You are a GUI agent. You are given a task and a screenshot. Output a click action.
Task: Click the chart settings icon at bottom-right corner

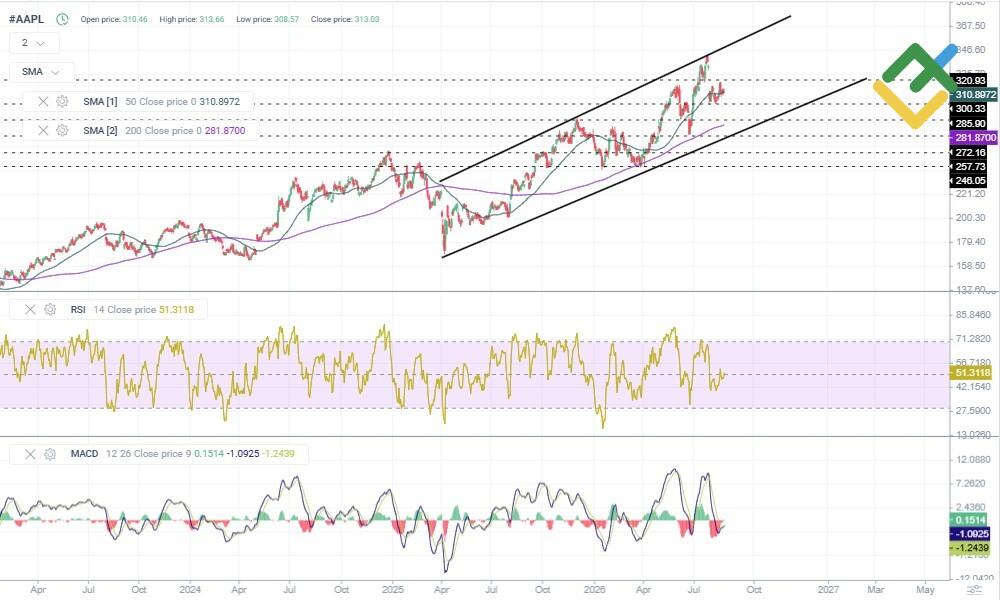point(974,590)
